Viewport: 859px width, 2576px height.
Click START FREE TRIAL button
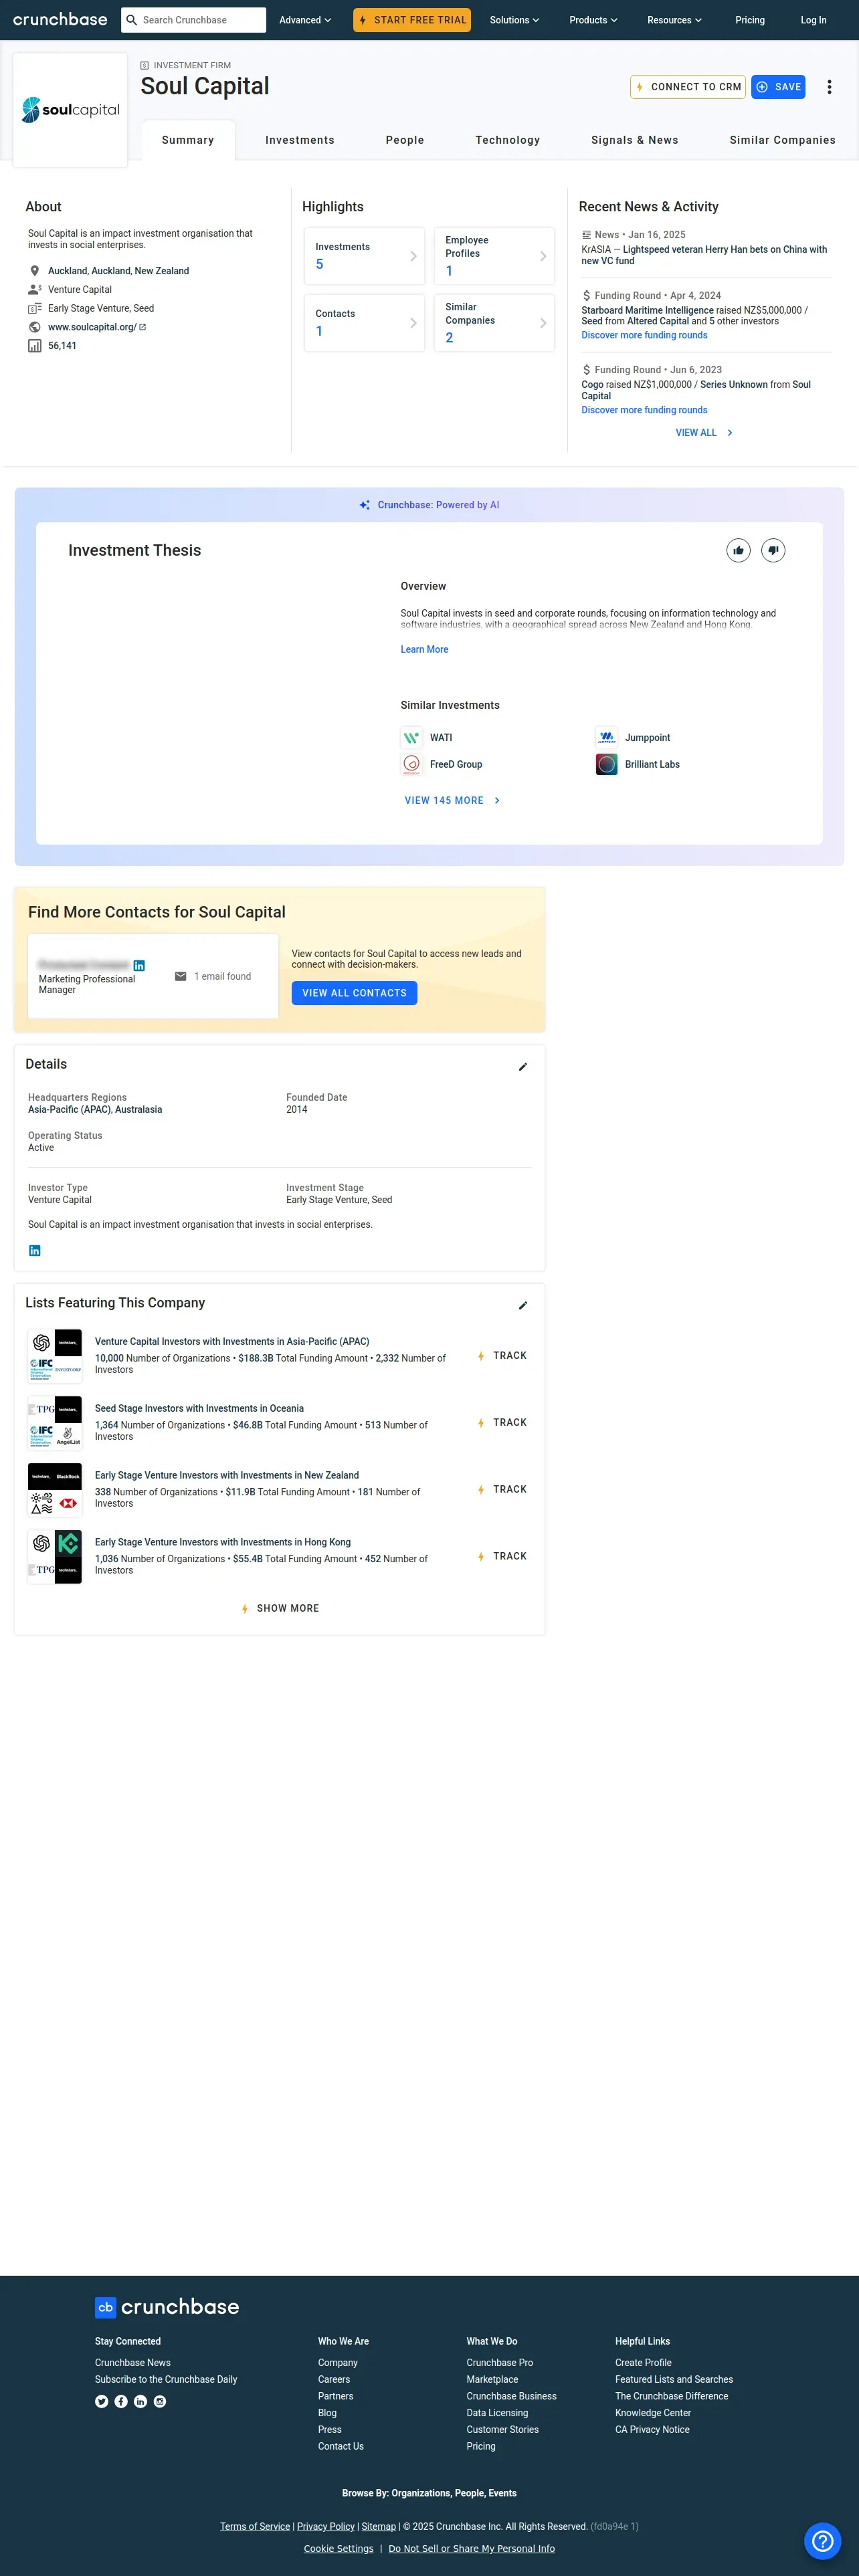[412, 20]
